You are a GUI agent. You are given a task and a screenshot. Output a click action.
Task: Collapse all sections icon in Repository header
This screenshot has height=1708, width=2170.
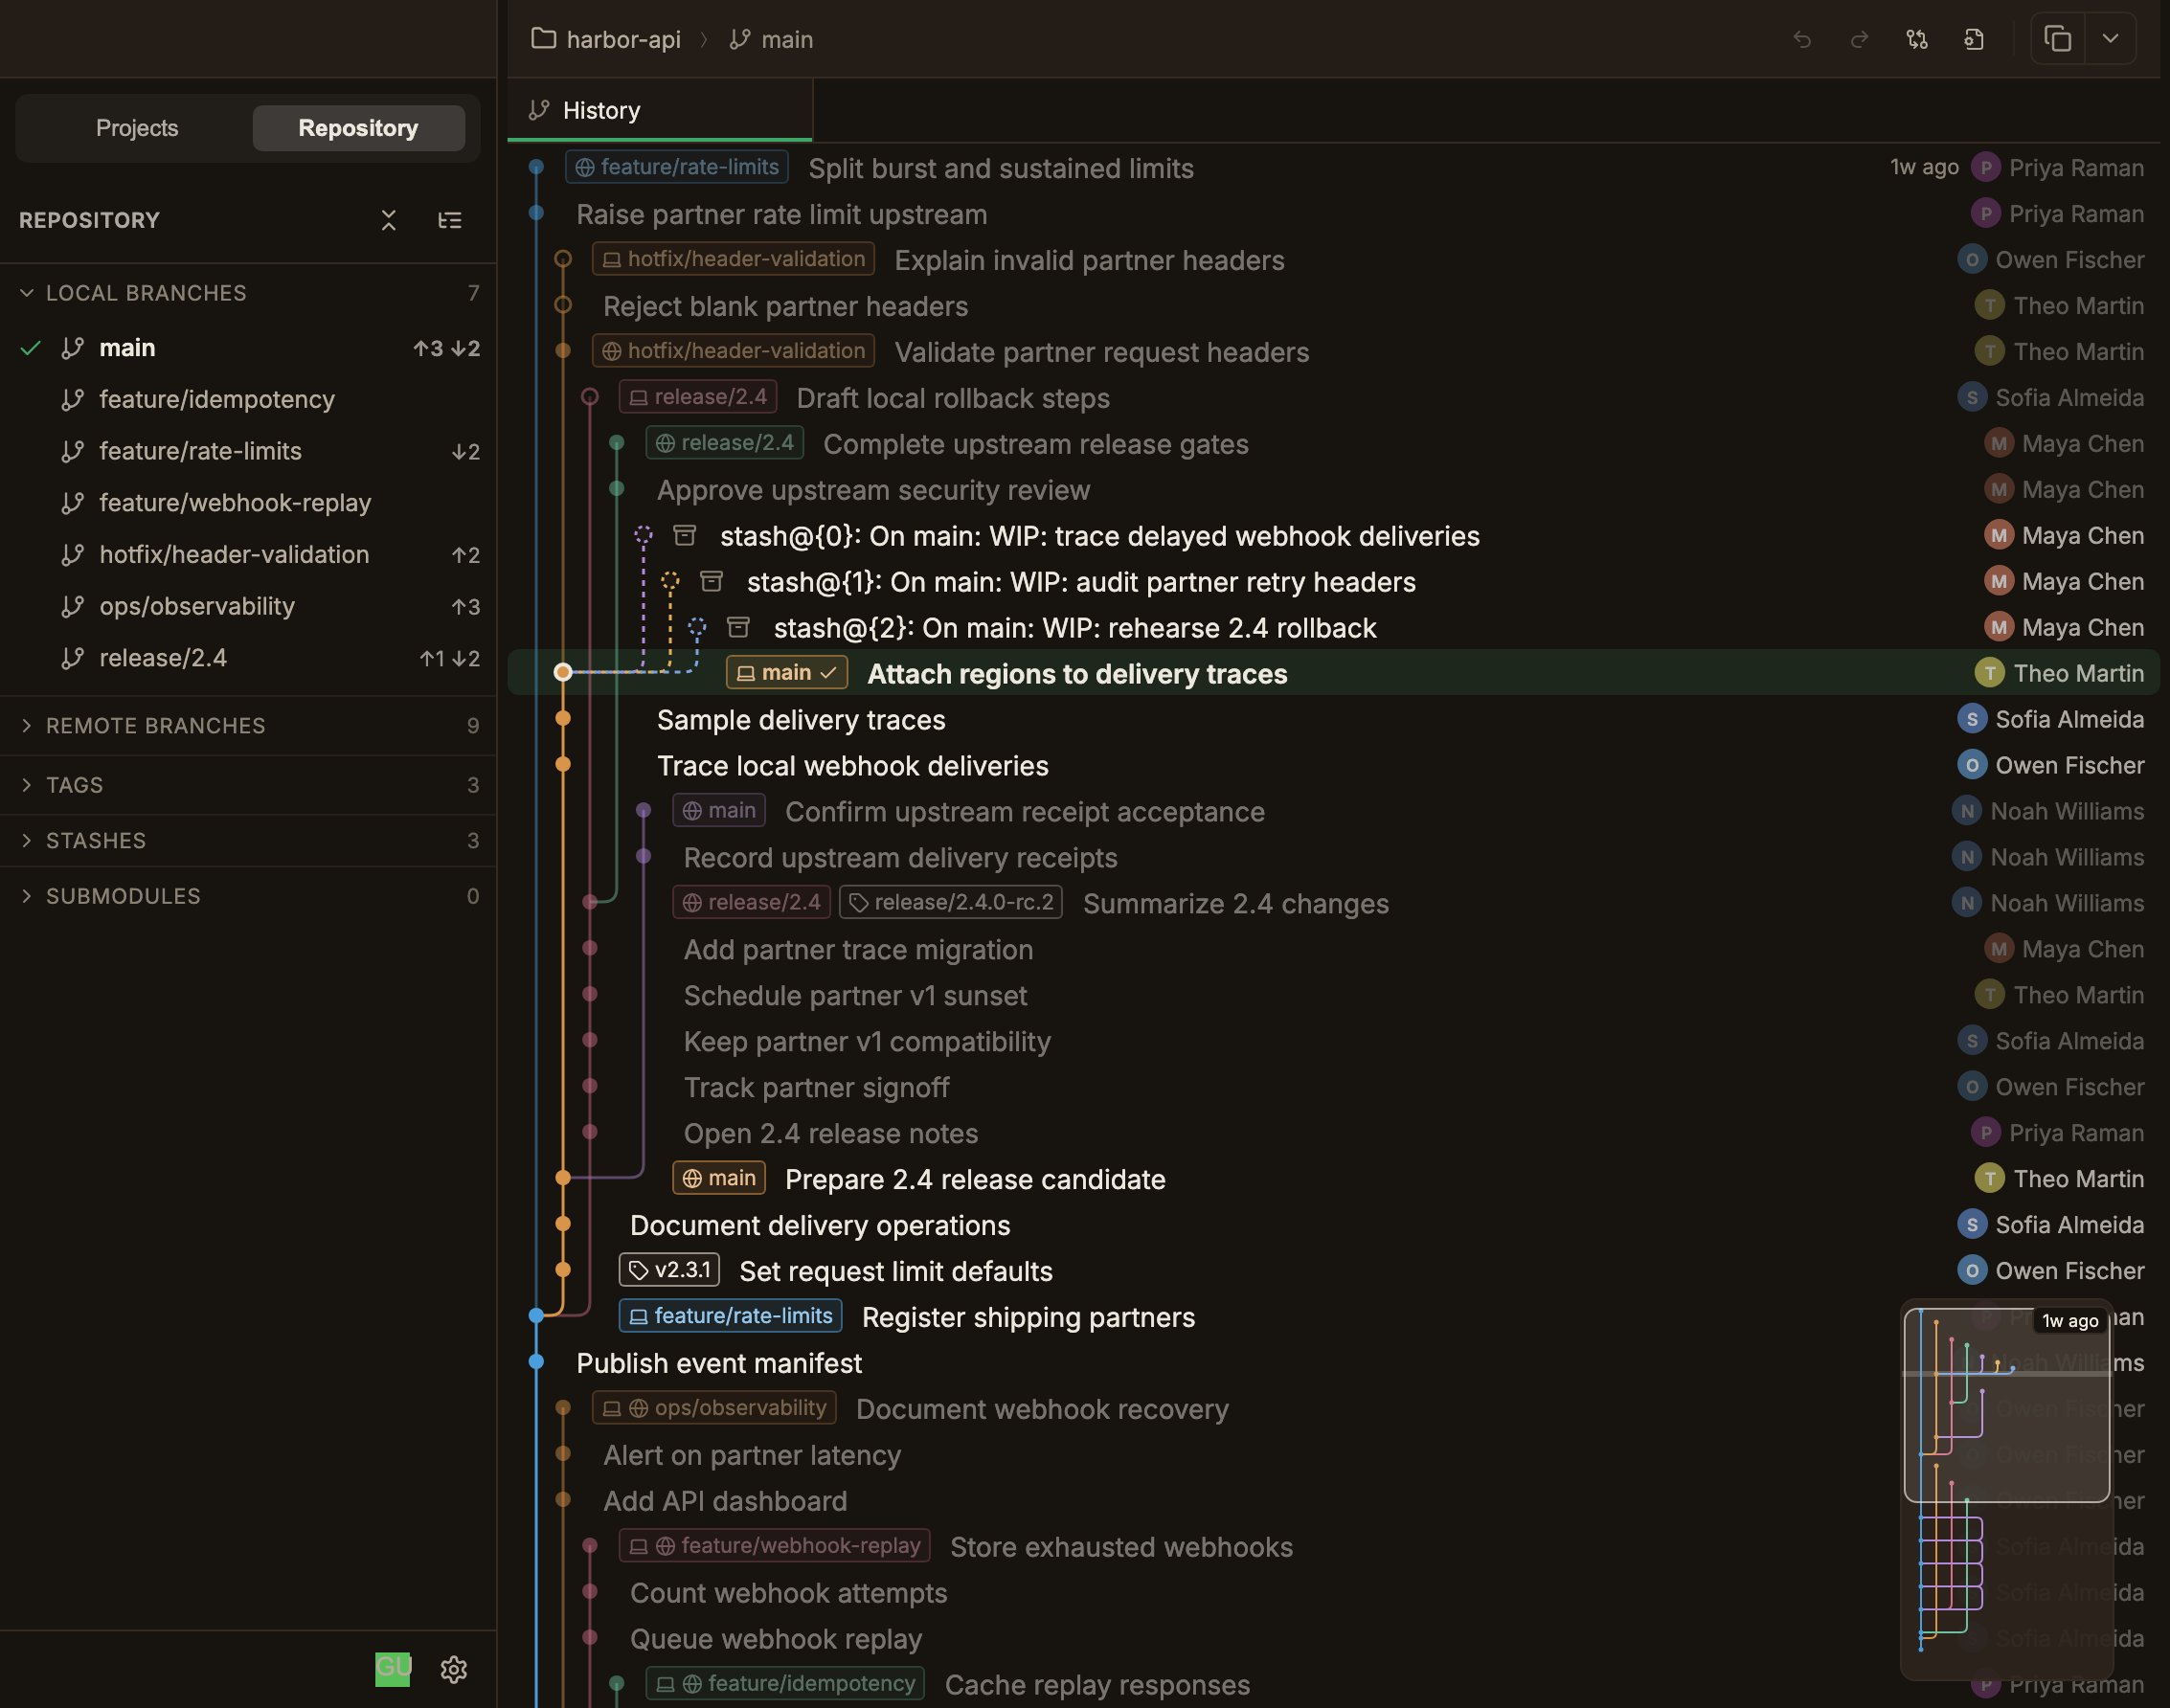[389, 220]
